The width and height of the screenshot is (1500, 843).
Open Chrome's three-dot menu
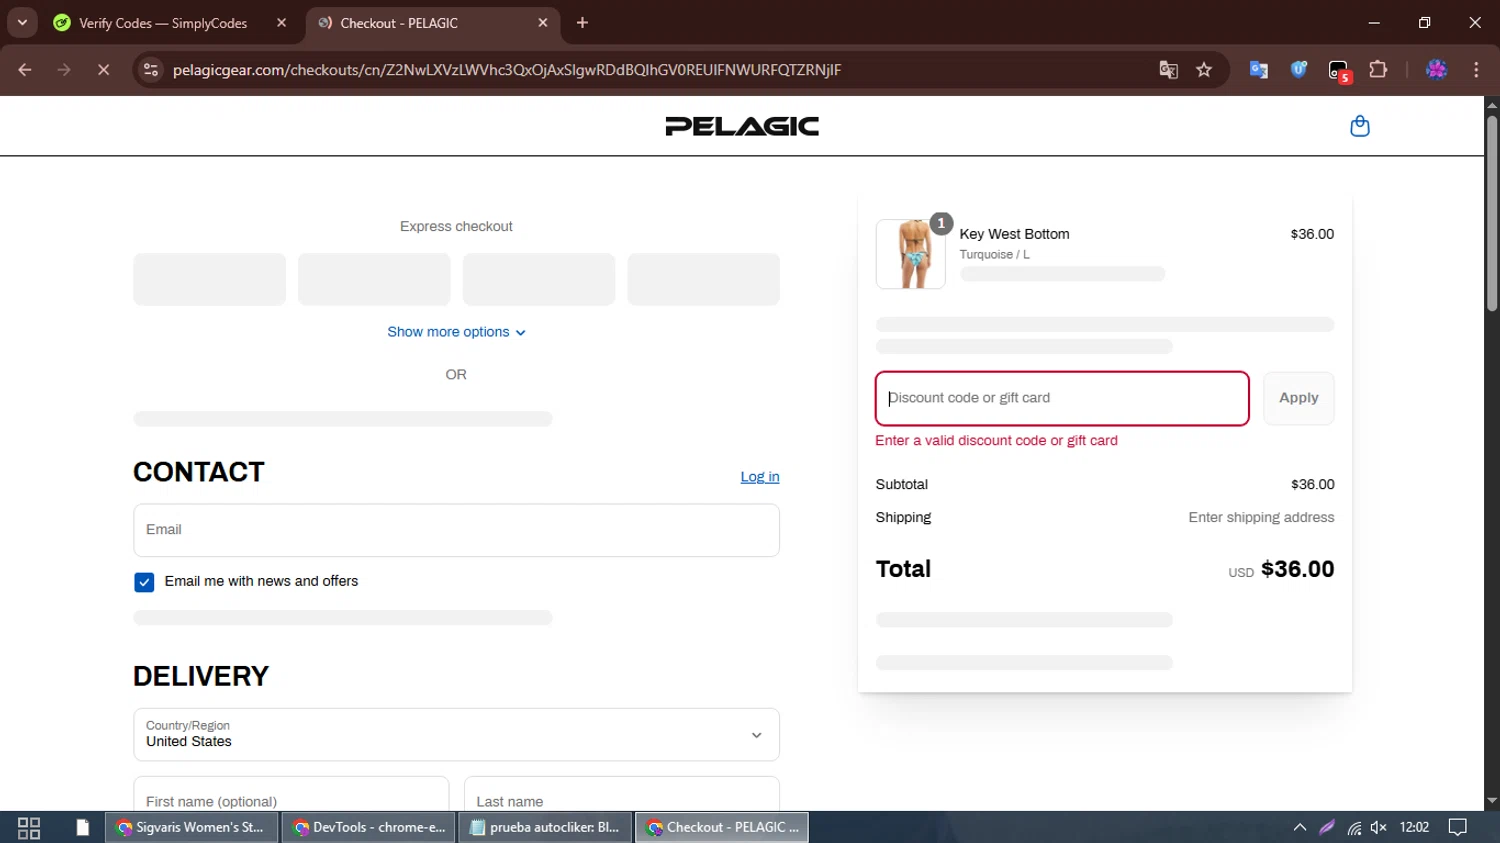1476,70
